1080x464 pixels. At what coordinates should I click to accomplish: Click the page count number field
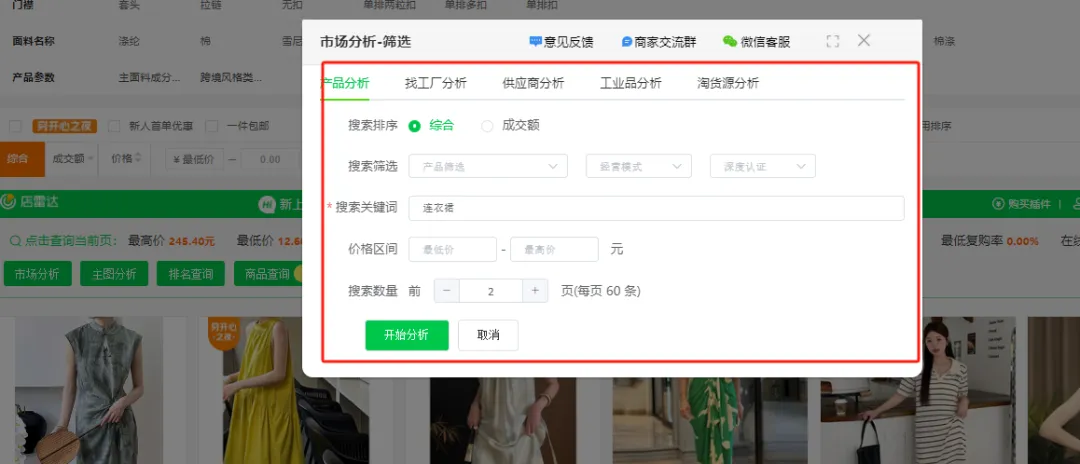[x=490, y=291]
